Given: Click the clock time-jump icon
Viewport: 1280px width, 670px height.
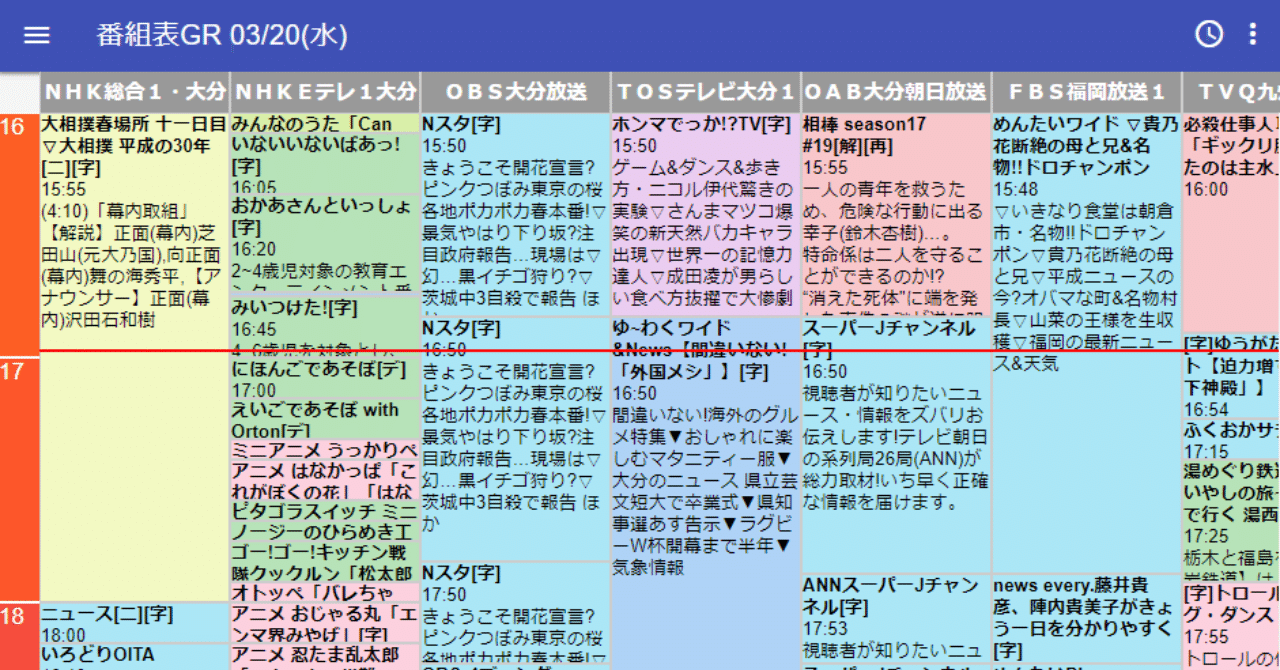Looking at the screenshot, I should (1209, 34).
